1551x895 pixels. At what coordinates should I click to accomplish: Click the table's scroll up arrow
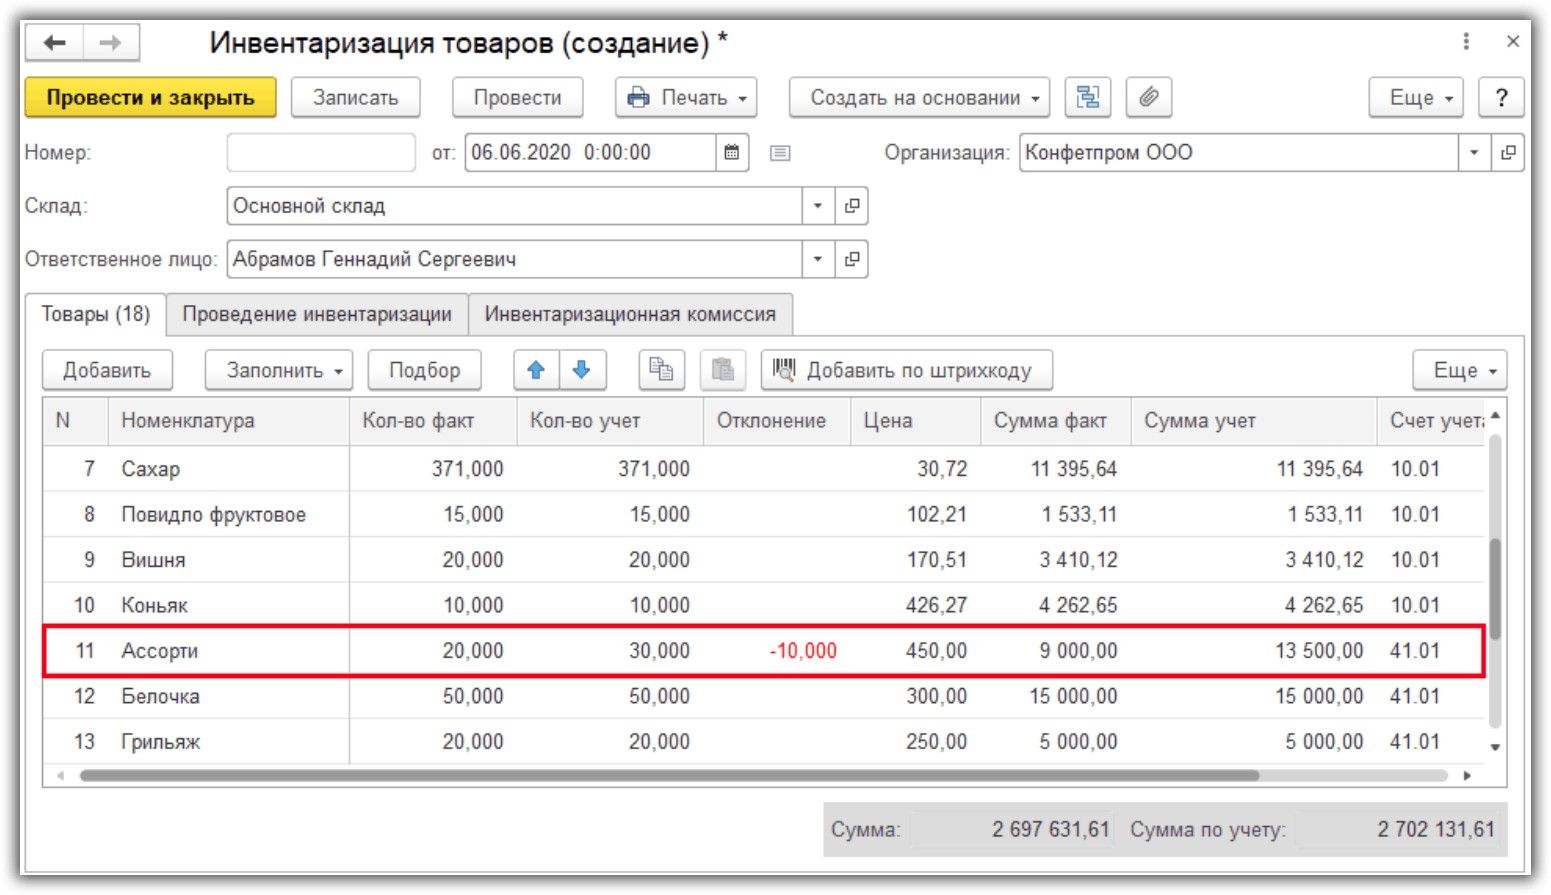(x=1495, y=415)
